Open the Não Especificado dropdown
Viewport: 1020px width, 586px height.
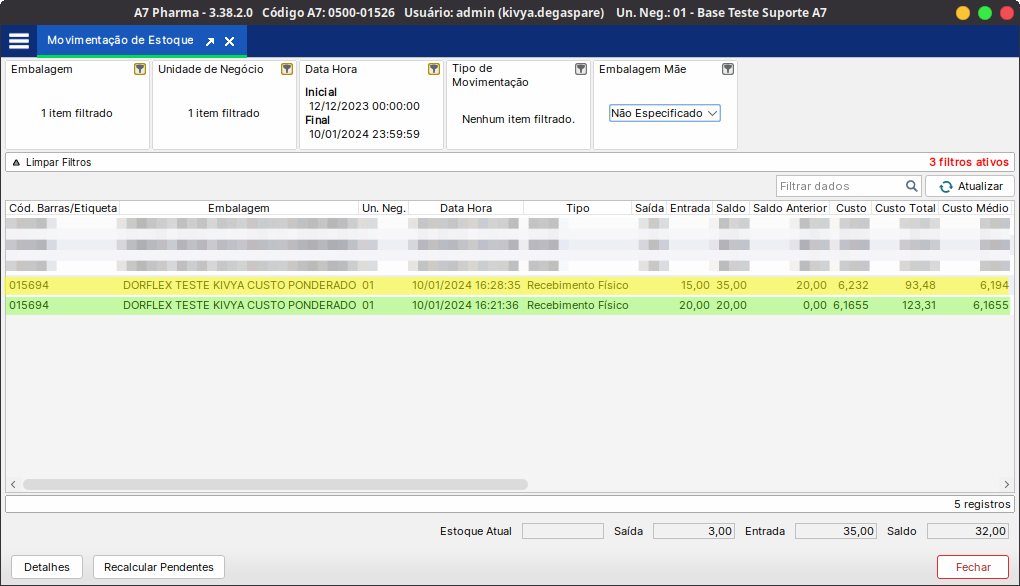pyautogui.click(x=664, y=113)
